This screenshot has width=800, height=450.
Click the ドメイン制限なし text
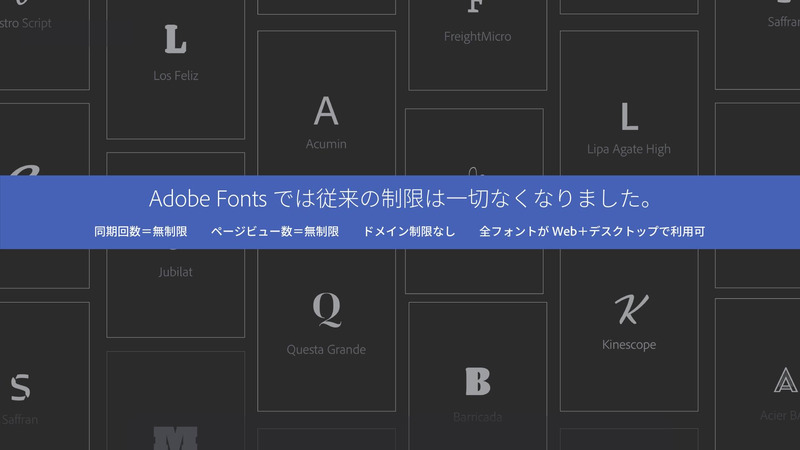click(409, 231)
